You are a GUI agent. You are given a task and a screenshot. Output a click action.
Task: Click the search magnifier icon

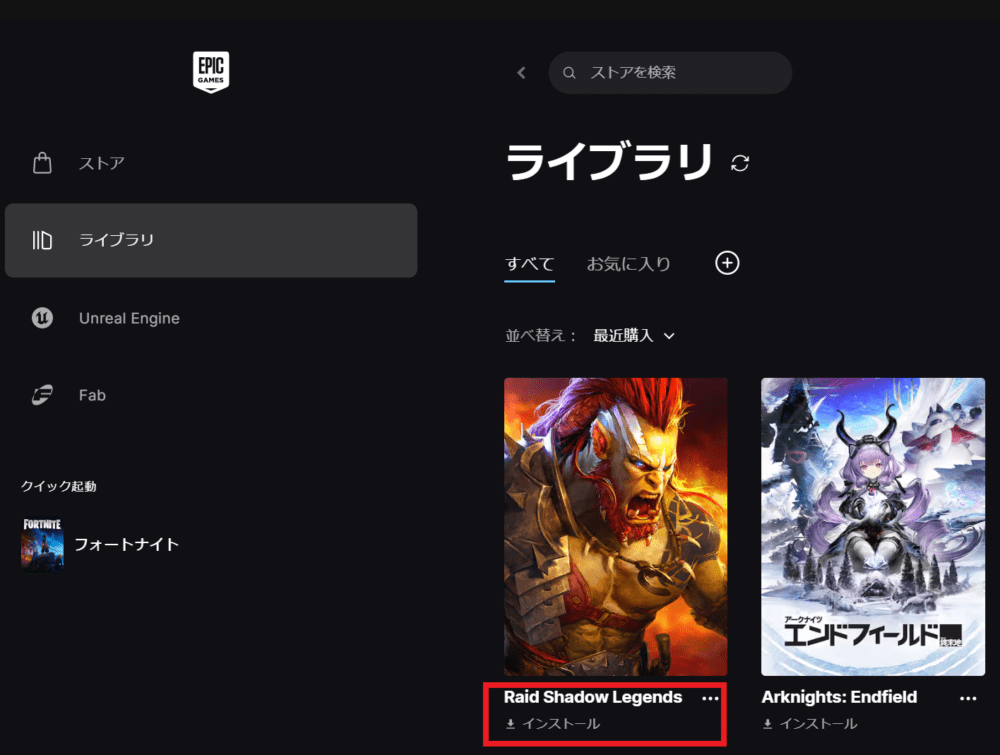(569, 73)
